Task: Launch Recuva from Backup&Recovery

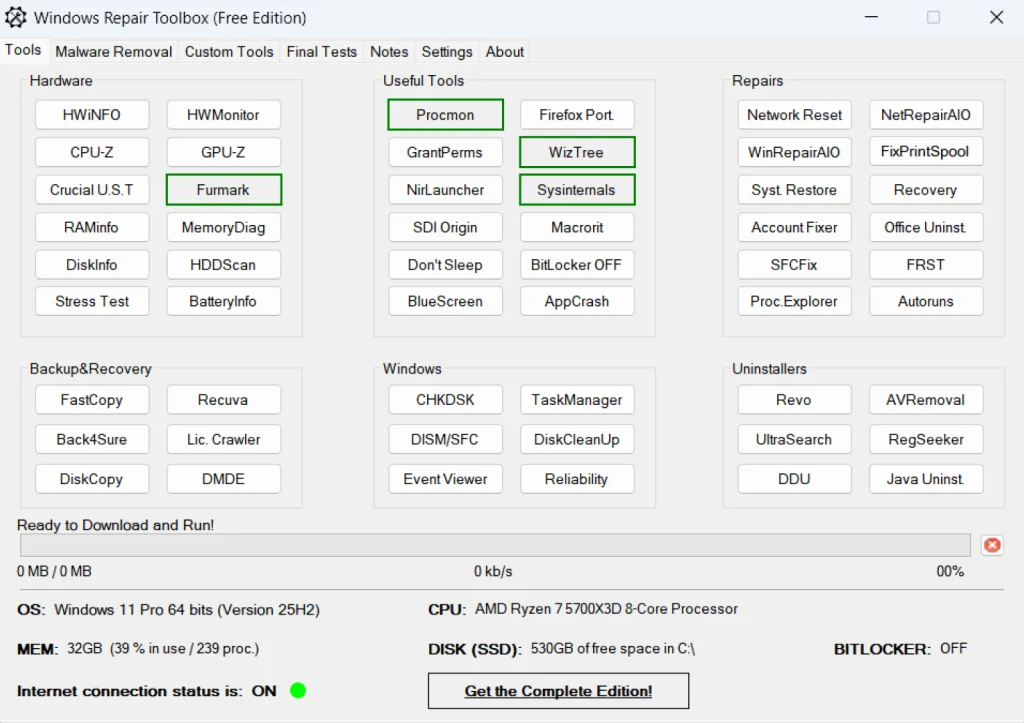Action: [x=223, y=399]
